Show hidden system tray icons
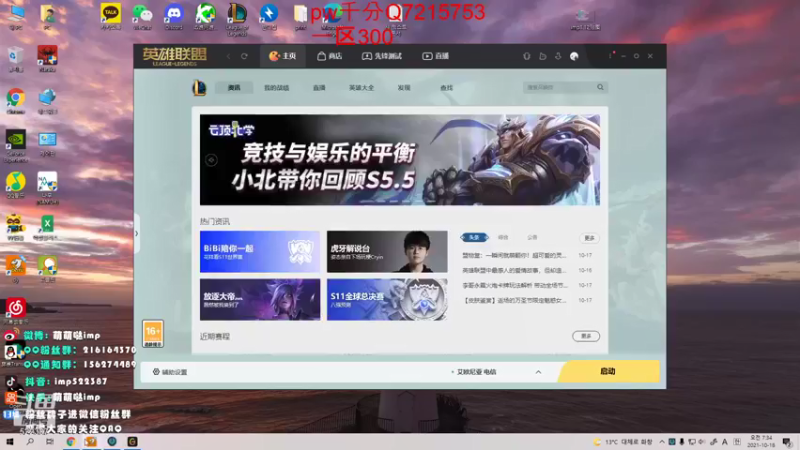Image resolution: width=800 pixels, height=450 pixels. click(x=662, y=442)
